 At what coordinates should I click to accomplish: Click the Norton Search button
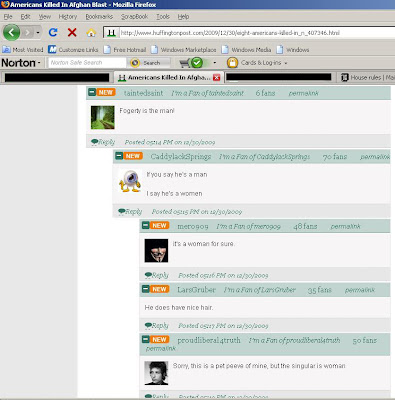pyautogui.click(x=149, y=63)
